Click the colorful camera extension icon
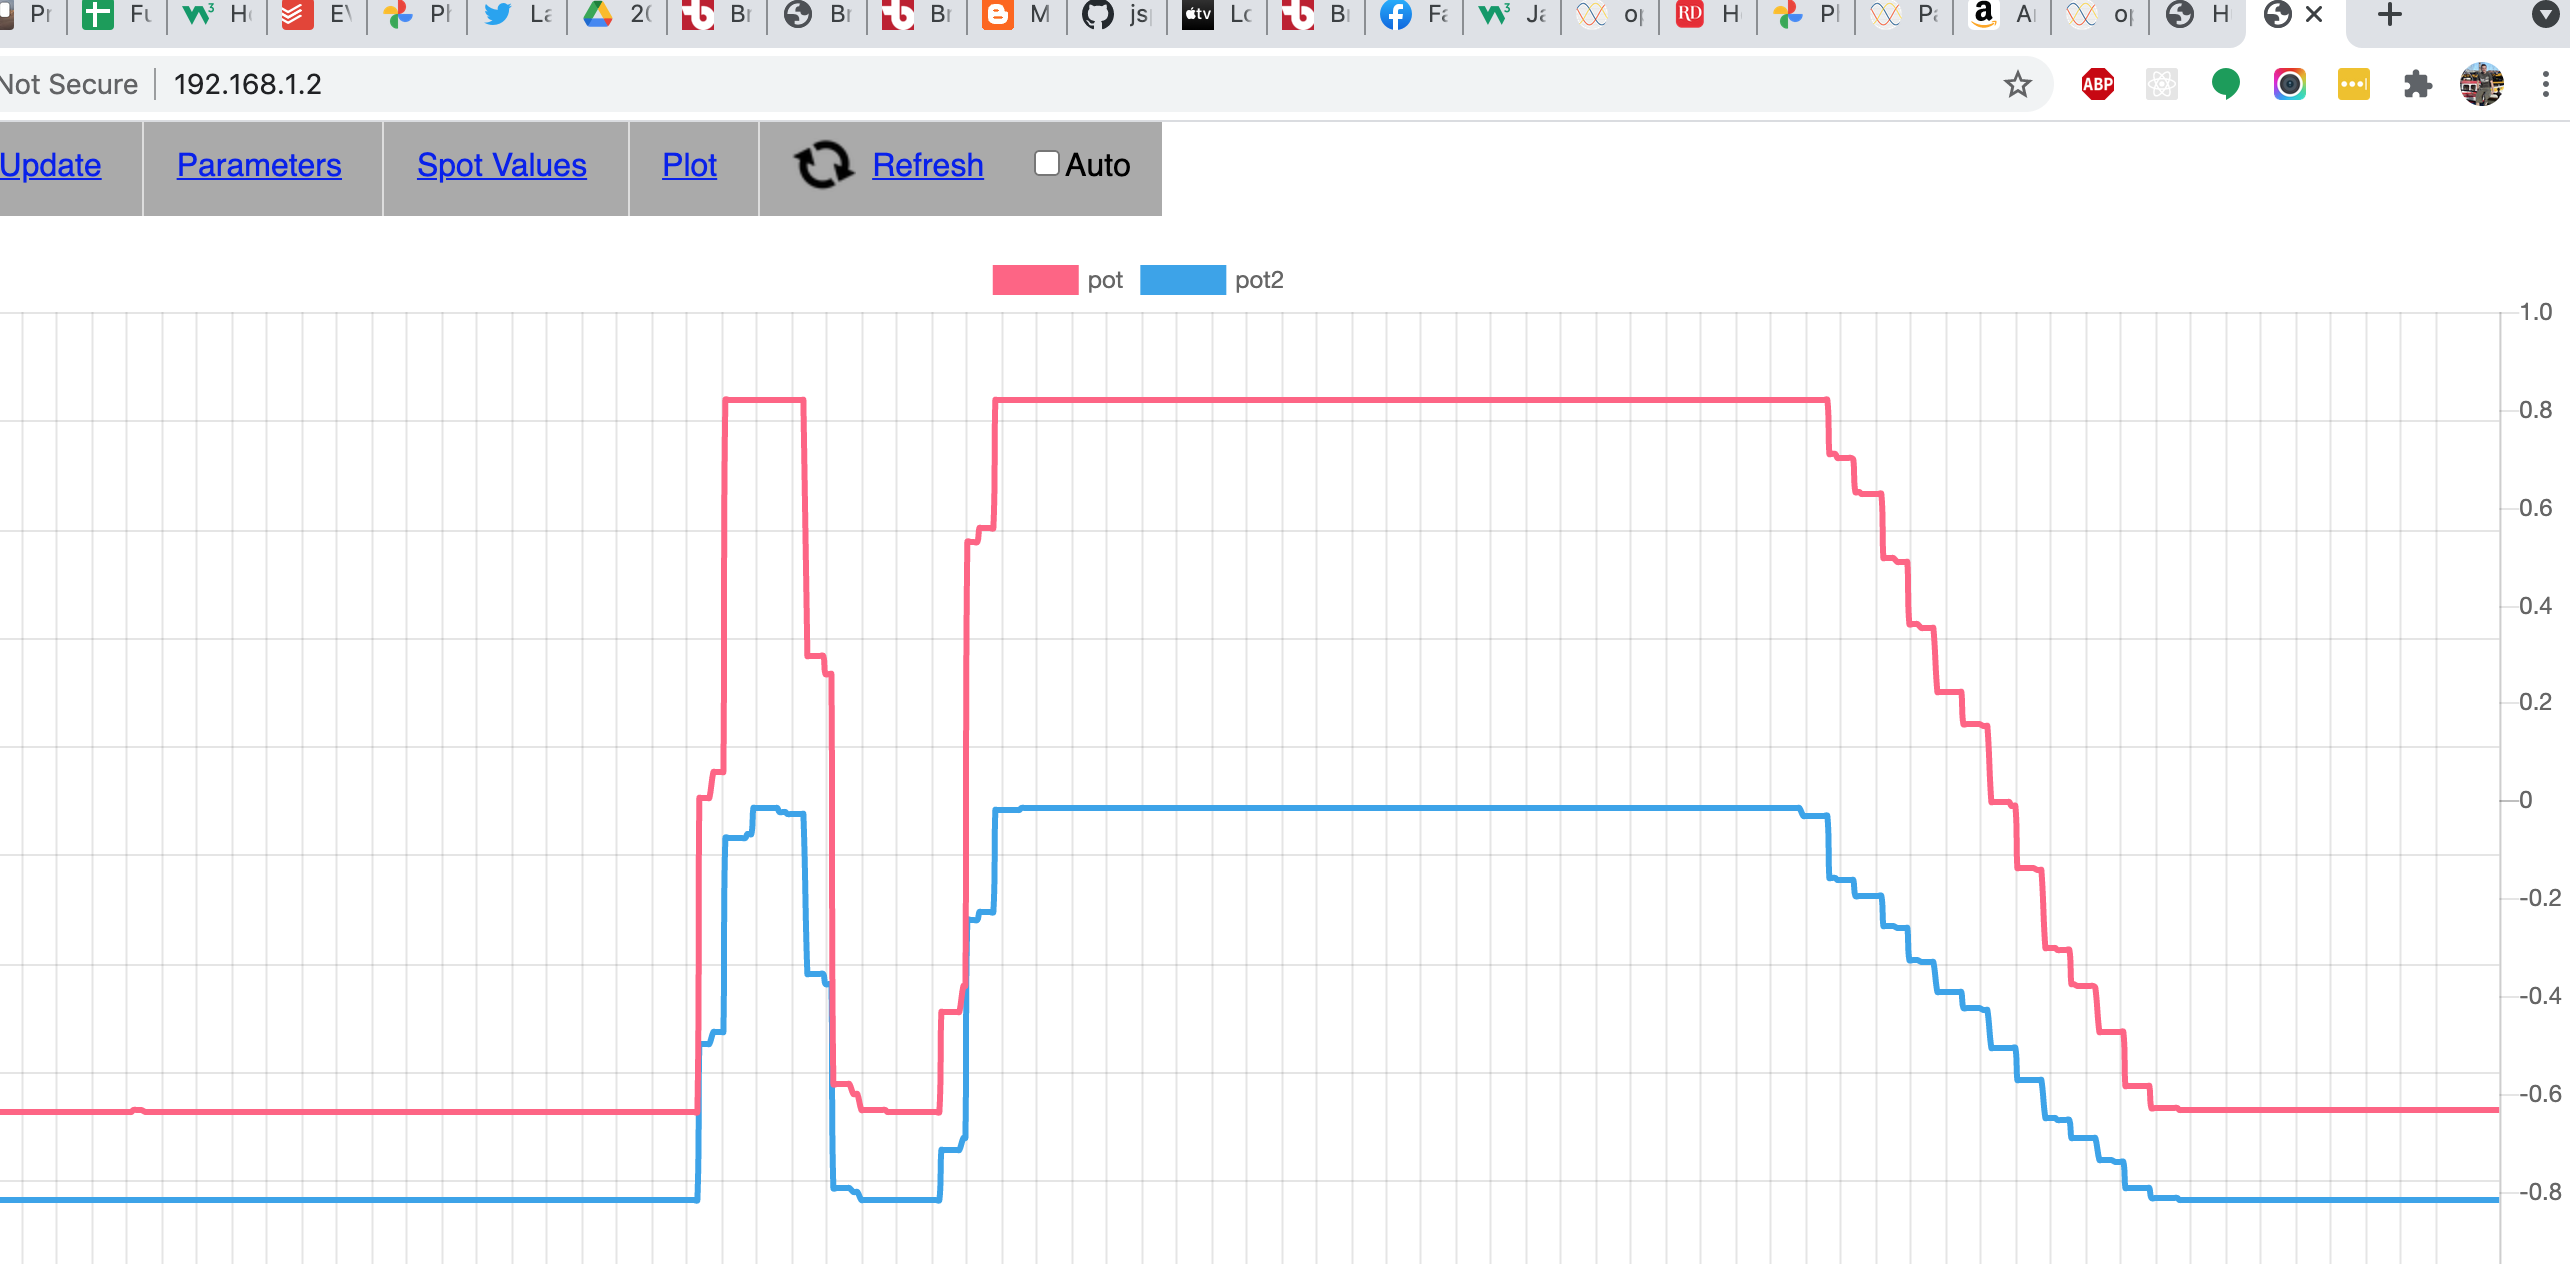The height and width of the screenshot is (1264, 2570). coord(2289,84)
